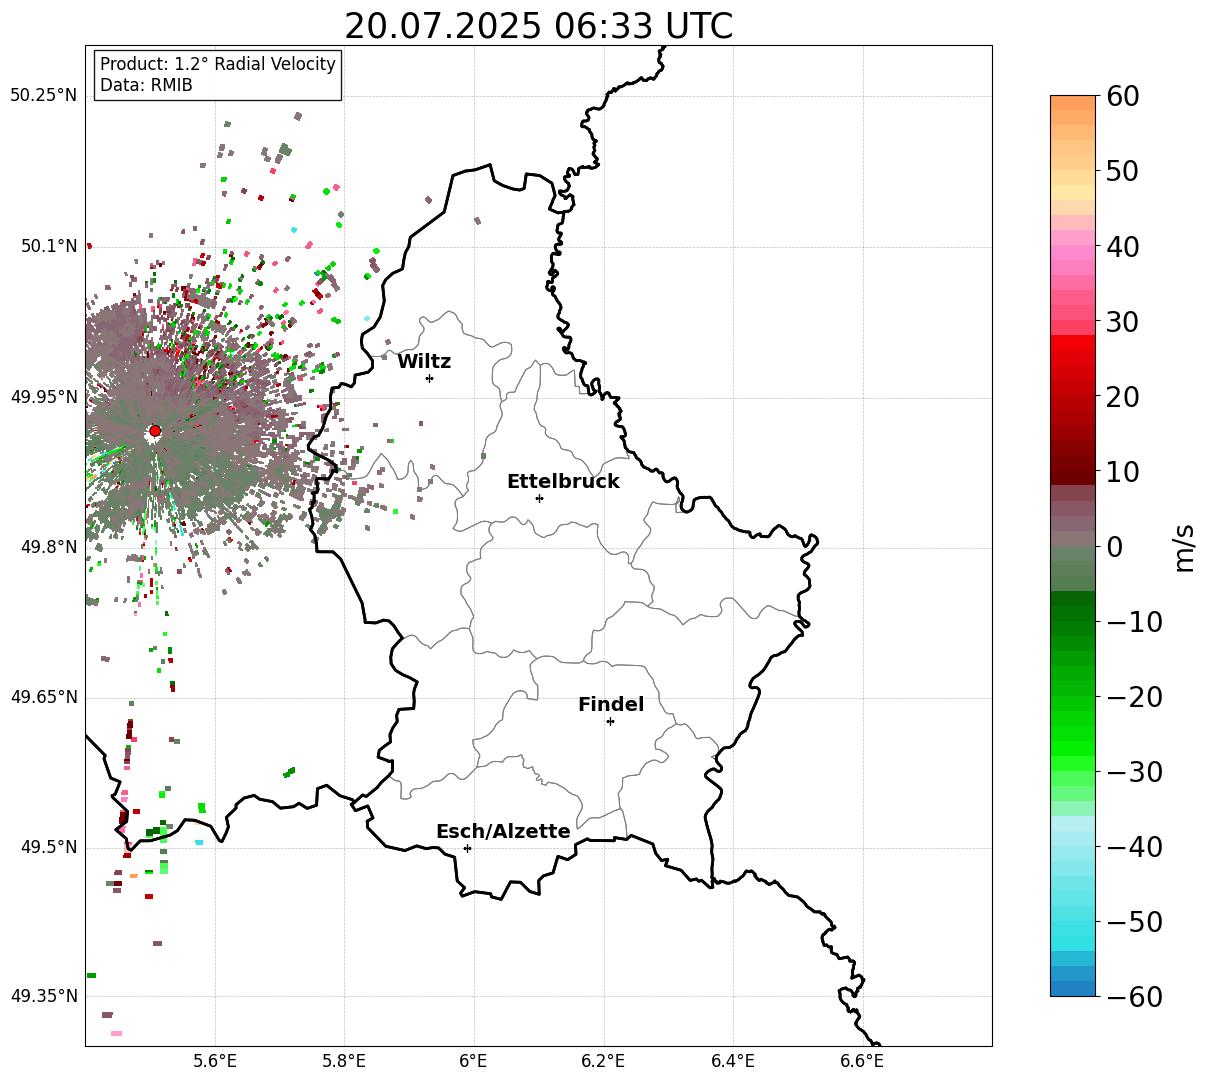The height and width of the screenshot is (1081, 1207).
Task: Click the 40 tick on the colorbar
Action: click(x=1122, y=246)
